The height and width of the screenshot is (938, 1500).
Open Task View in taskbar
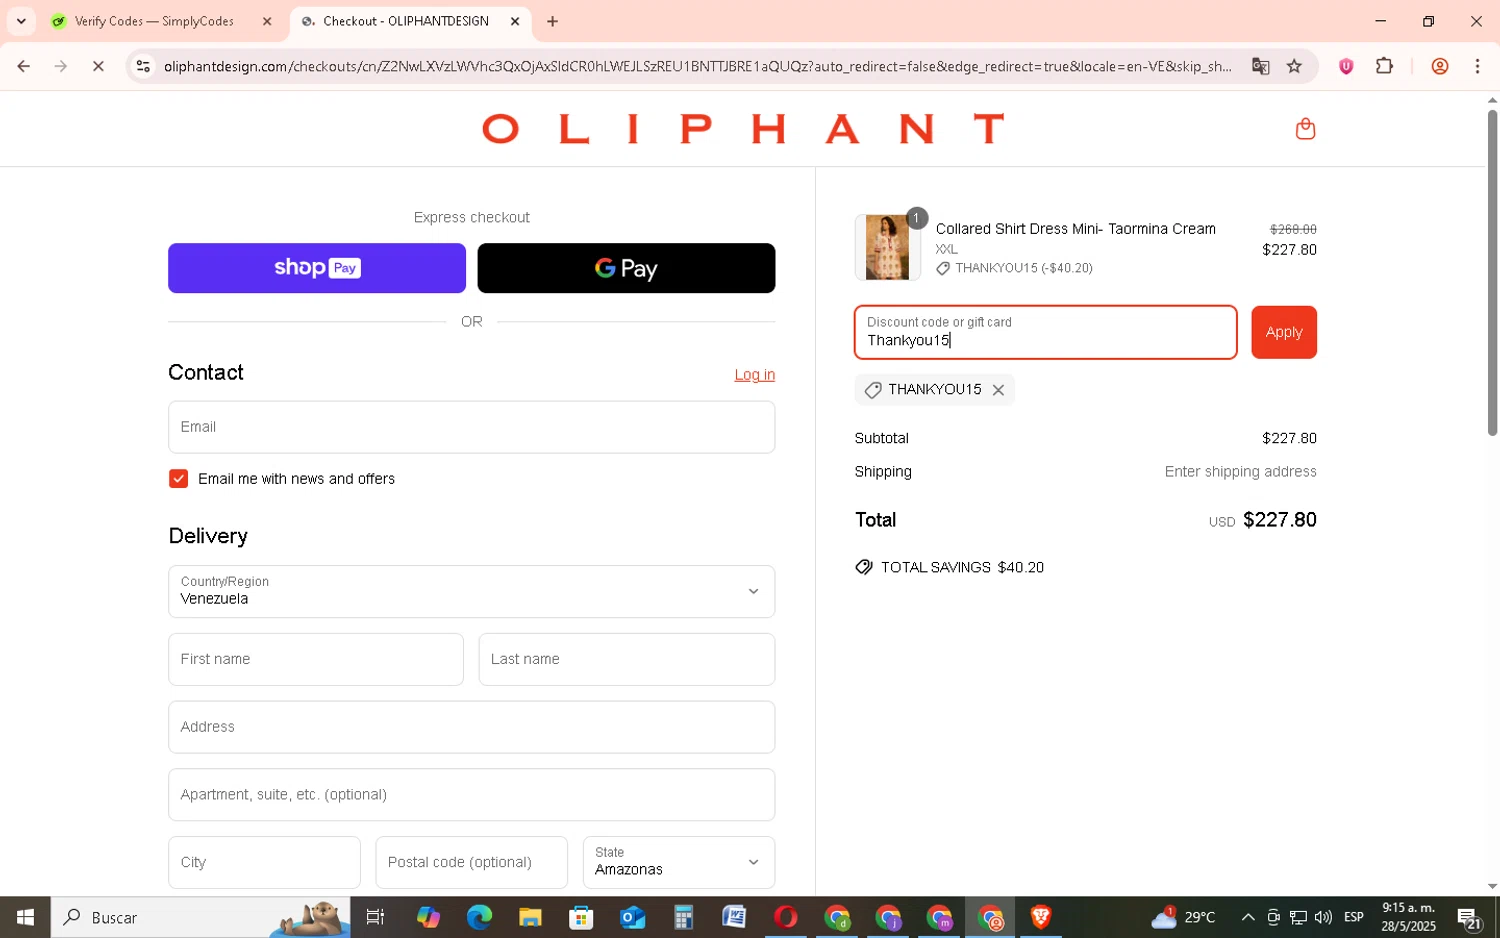(x=375, y=917)
